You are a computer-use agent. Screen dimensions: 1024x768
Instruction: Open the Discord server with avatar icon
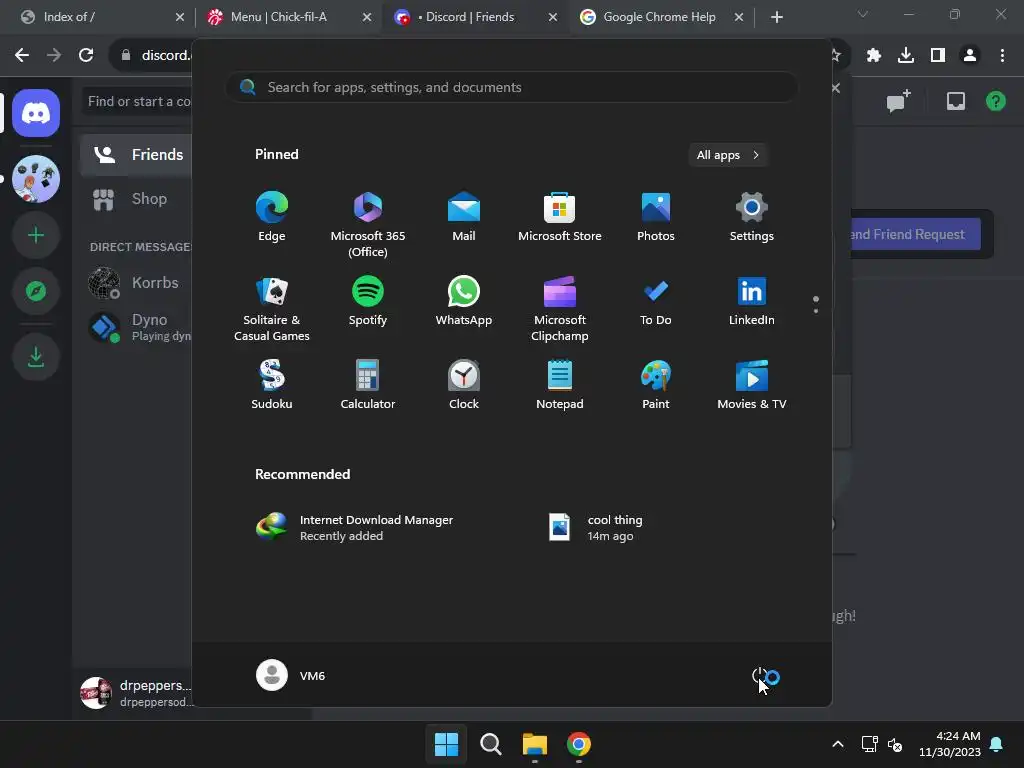coord(36,178)
